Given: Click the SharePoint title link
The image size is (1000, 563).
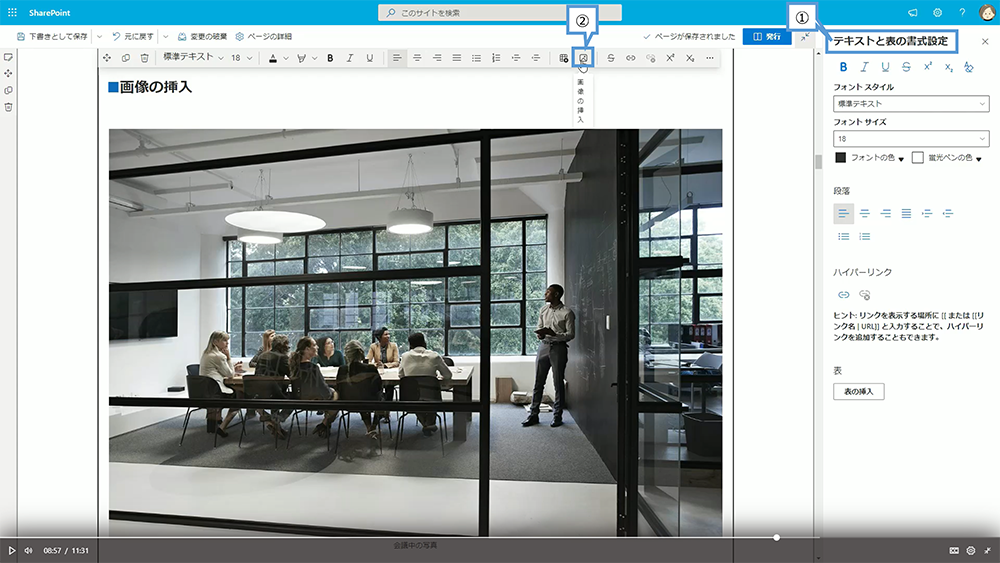Looking at the screenshot, I should (x=49, y=13).
